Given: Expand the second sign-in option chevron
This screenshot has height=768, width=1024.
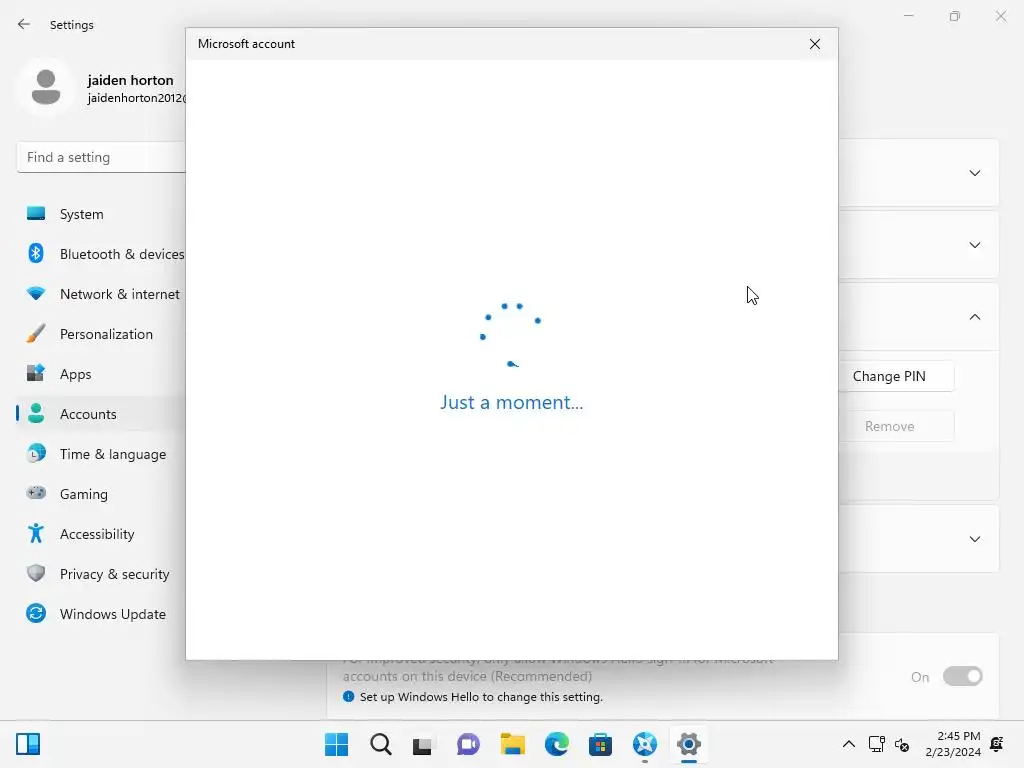Looking at the screenshot, I should click(x=974, y=245).
